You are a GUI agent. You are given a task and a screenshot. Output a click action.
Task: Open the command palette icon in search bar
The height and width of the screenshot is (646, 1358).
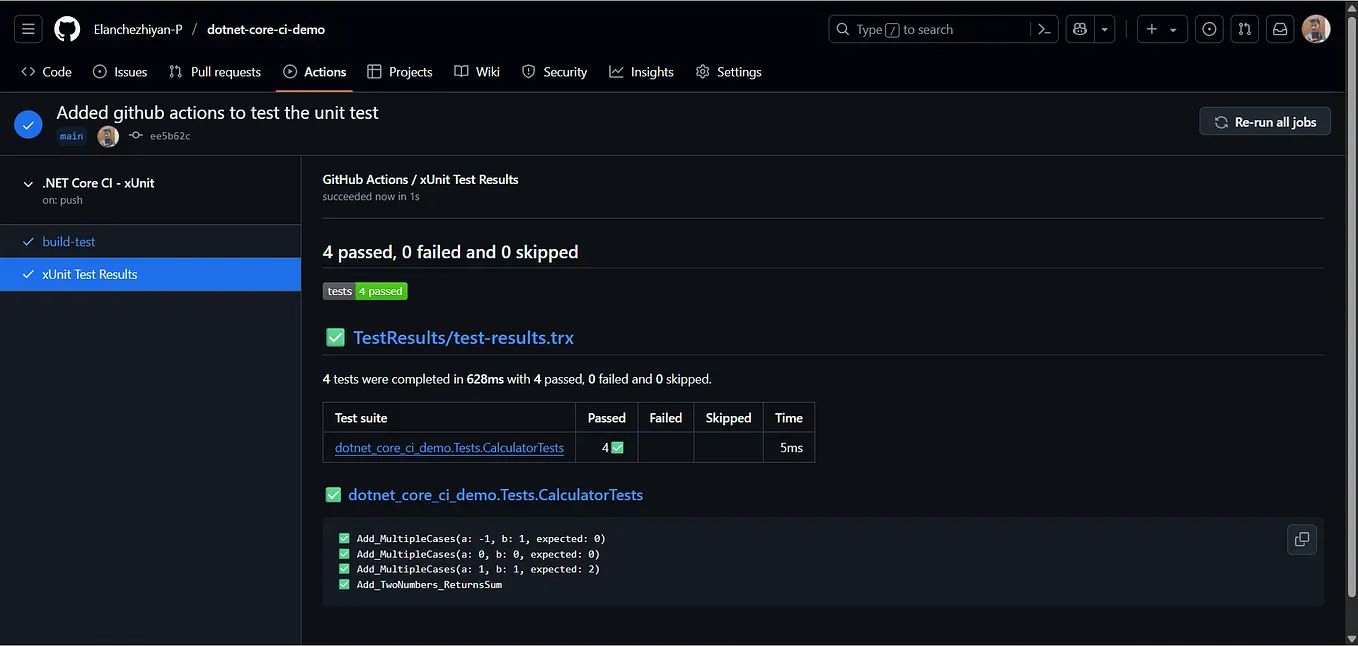[x=1043, y=29]
